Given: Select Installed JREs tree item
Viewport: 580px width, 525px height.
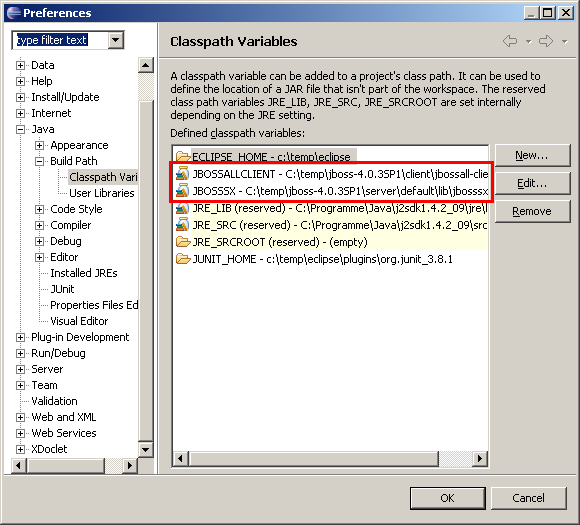Looking at the screenshot, I should pyautogui.click(x=84, y=273).
